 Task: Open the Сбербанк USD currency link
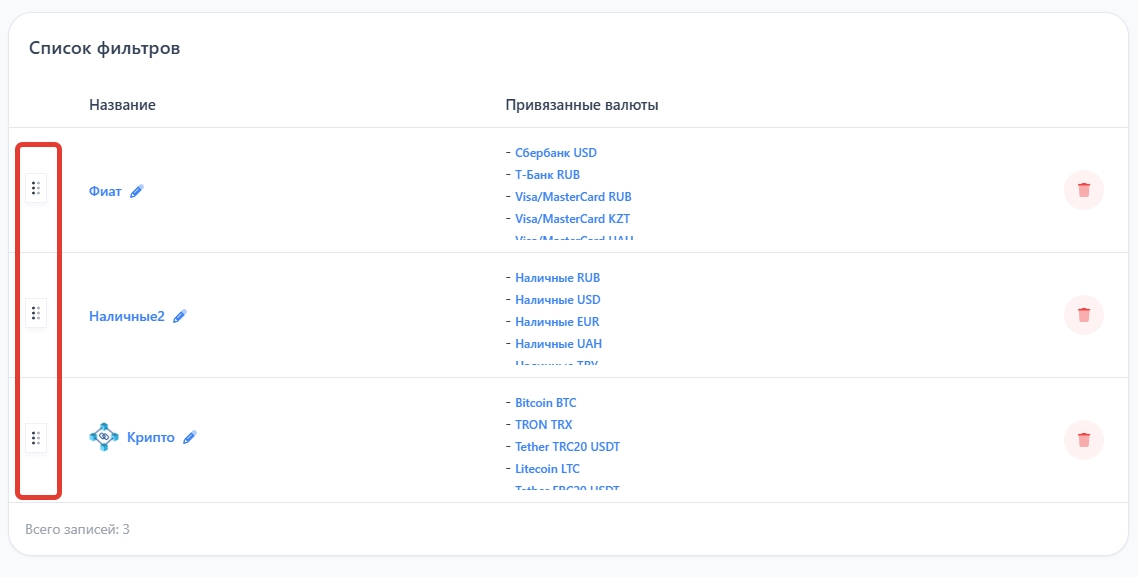(555, 153)
